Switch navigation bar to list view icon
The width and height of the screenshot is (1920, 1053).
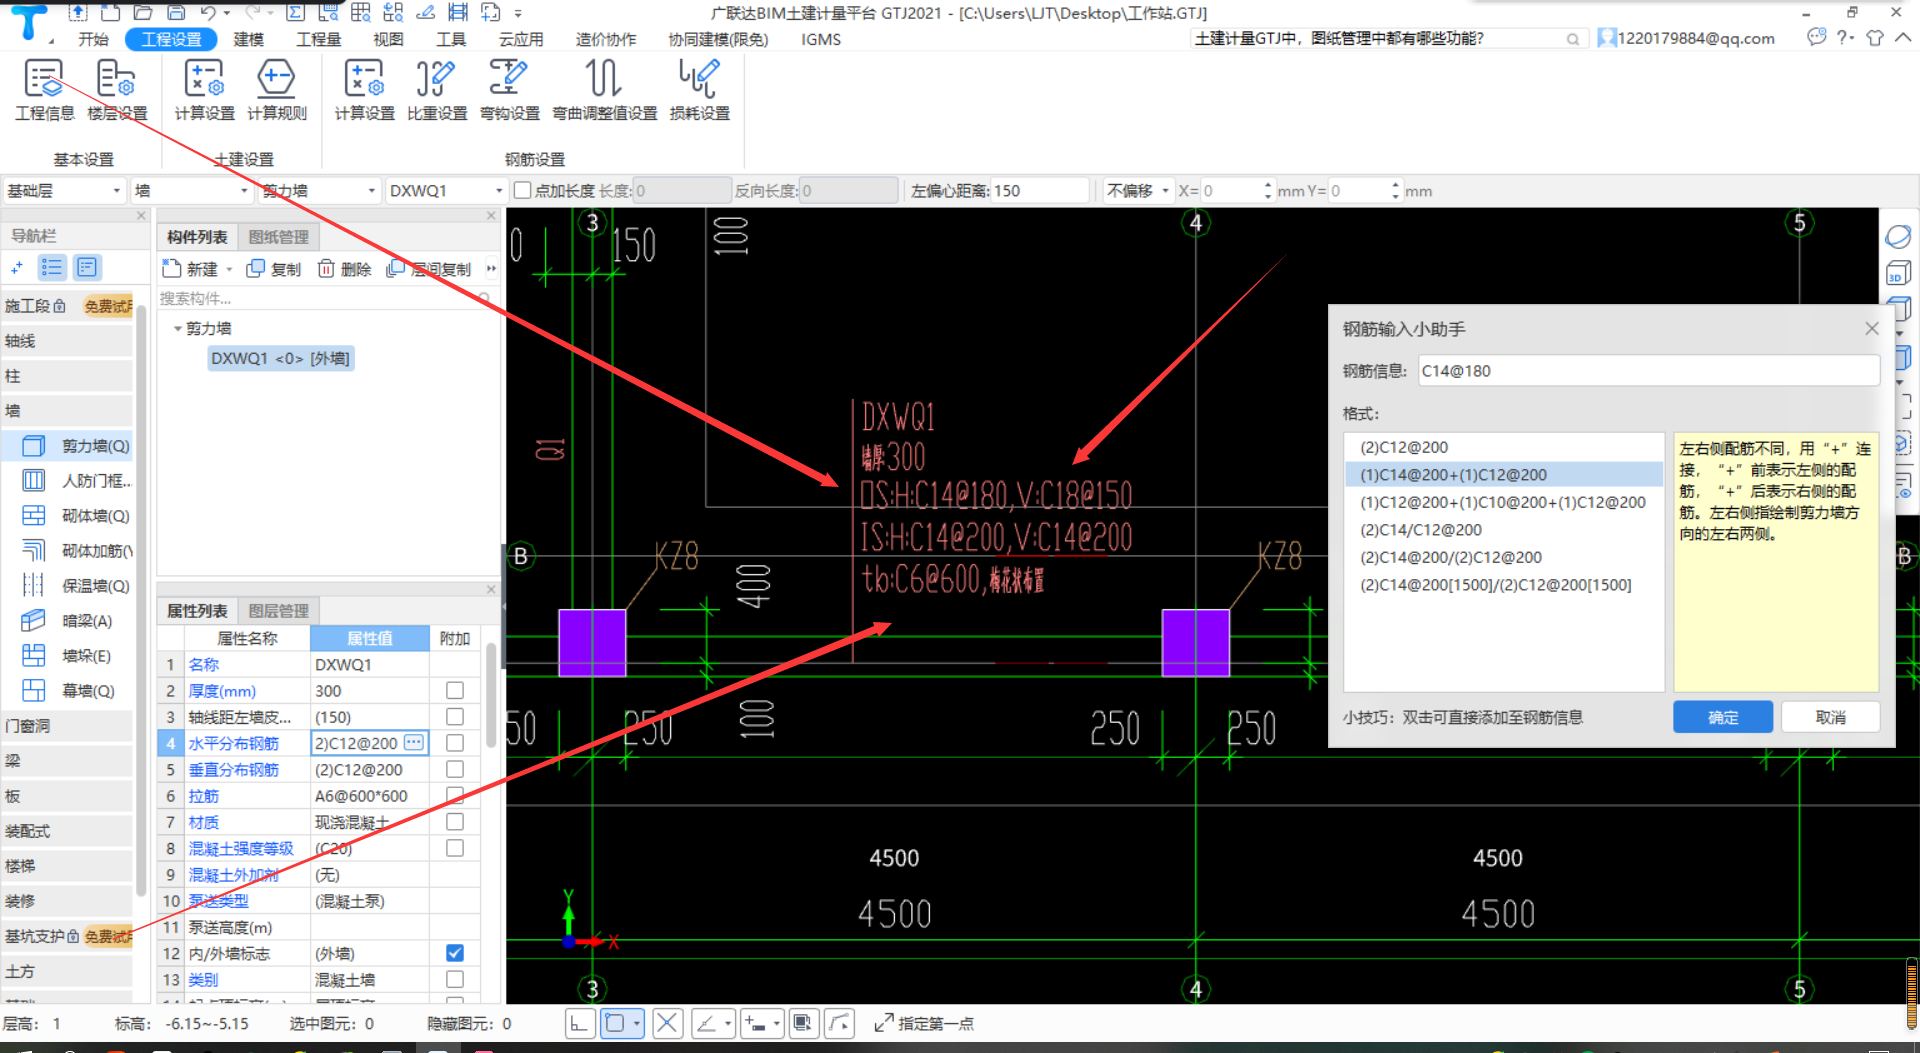point(52,267)
